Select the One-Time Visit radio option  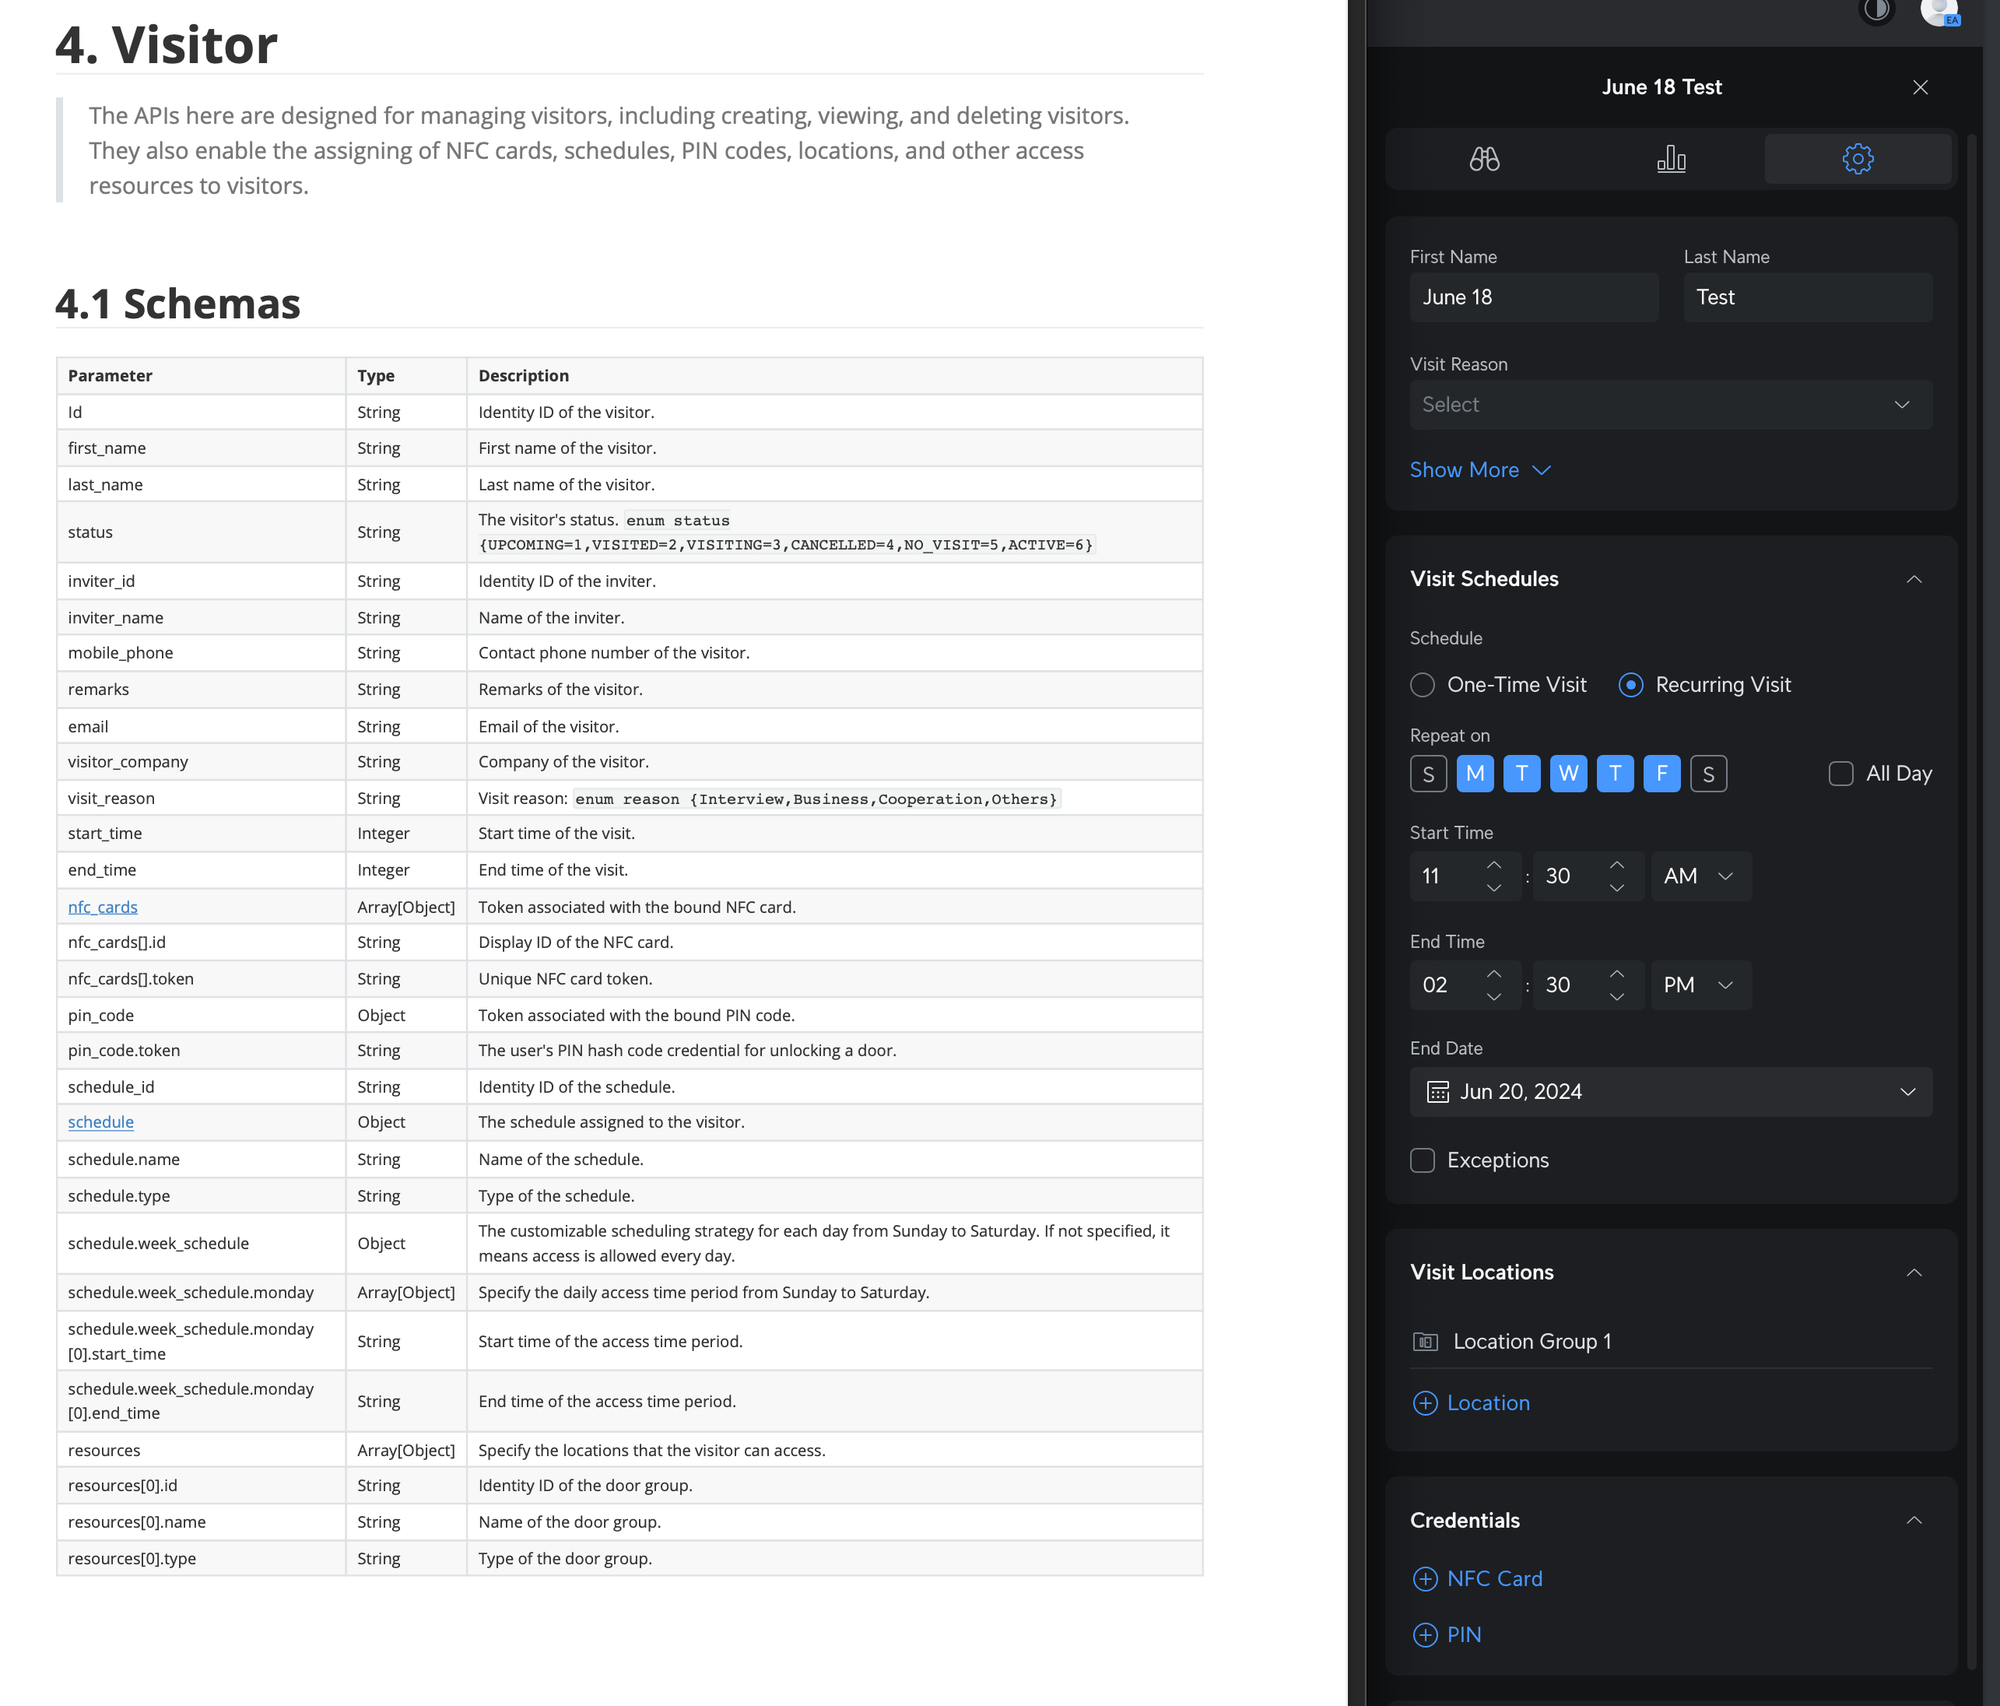(1422, 685)
